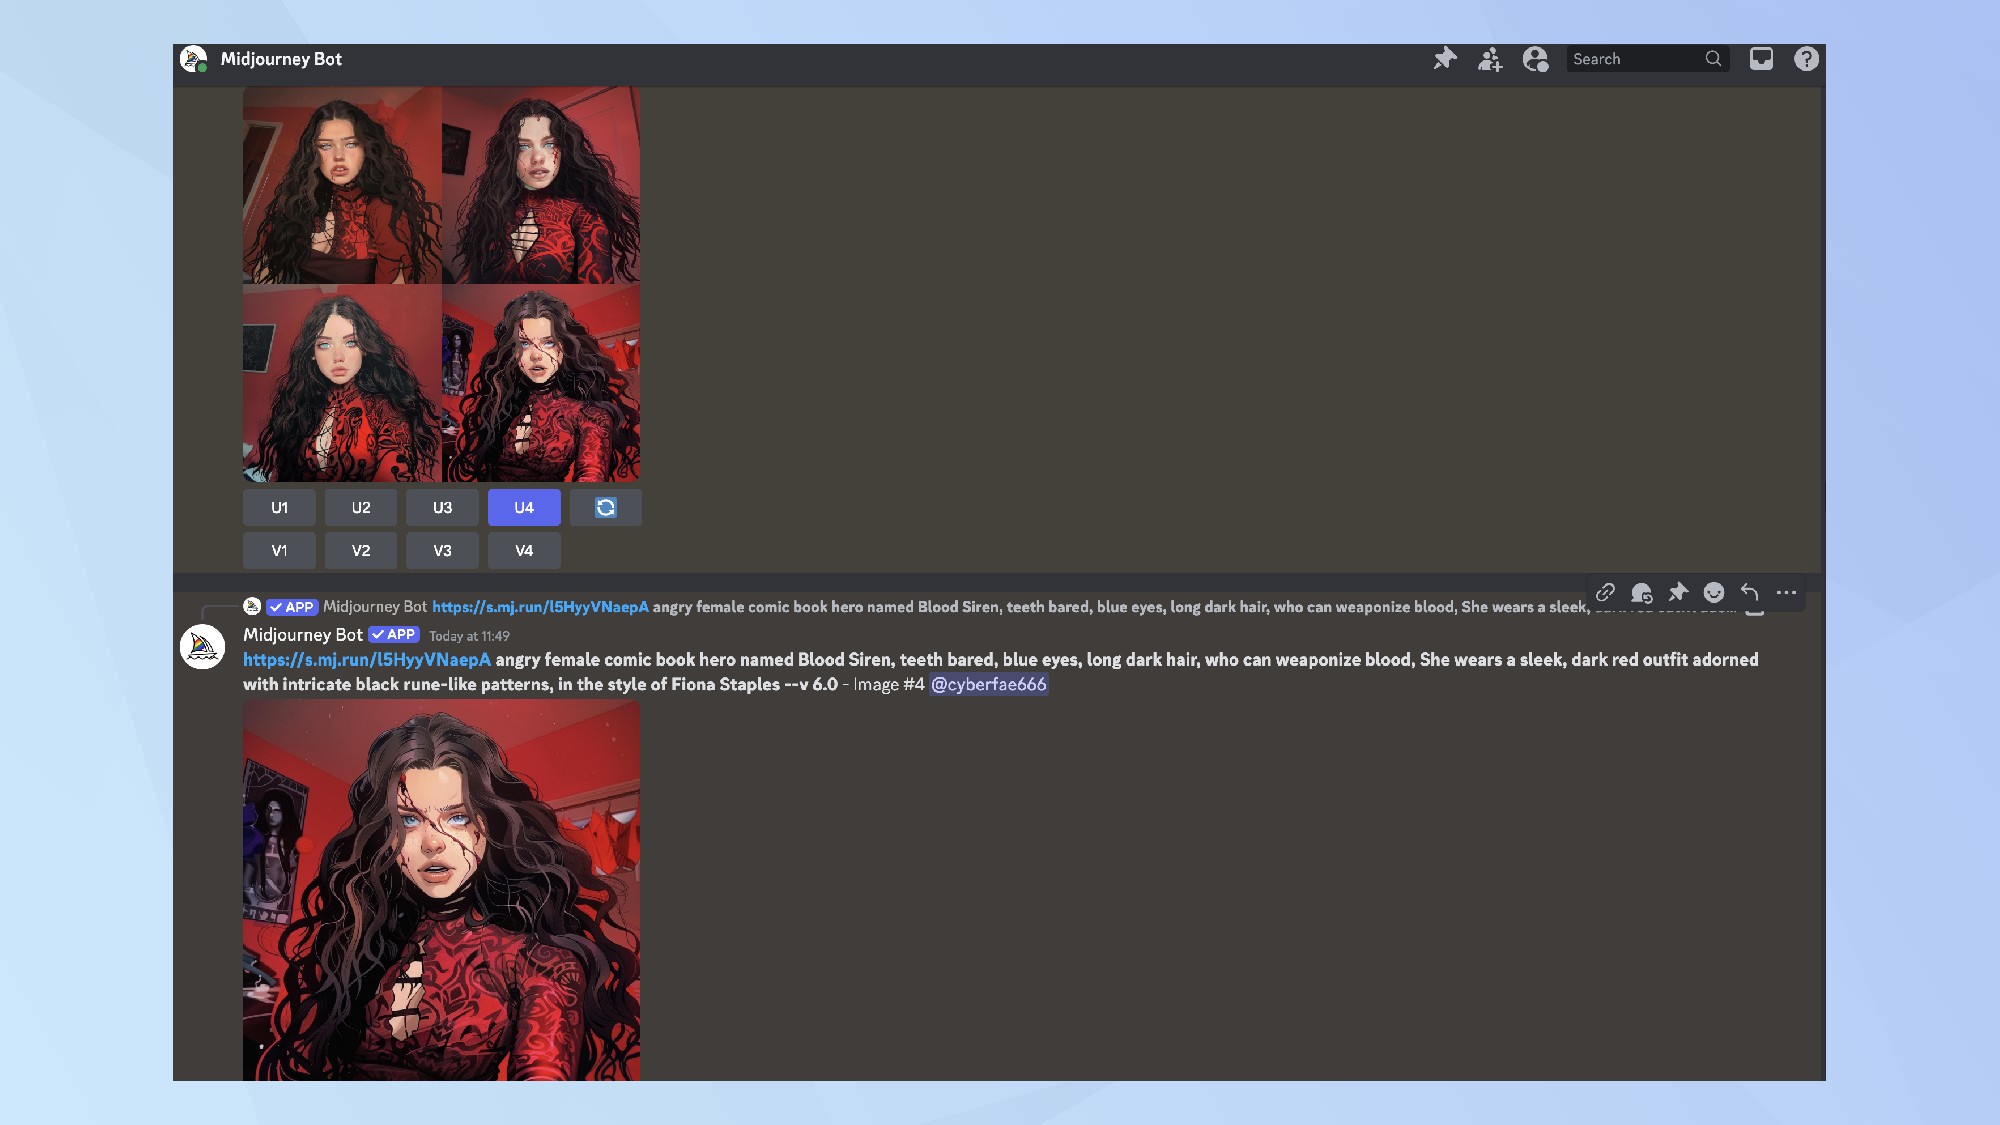
Task: Copy message link with chain icon
Action: click(1605, 592)
